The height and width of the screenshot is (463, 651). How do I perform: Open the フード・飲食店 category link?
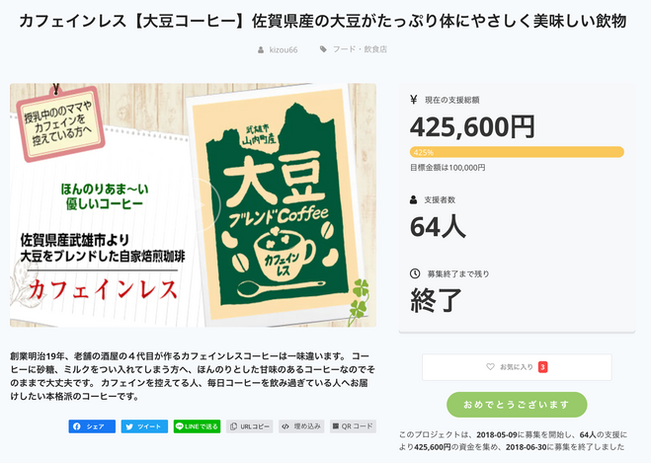coord(363,48)
